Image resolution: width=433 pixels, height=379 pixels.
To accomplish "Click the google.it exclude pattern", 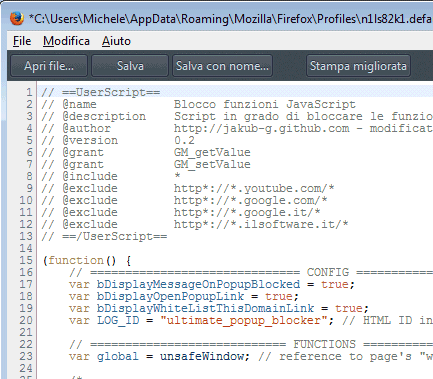I will [x=247, y=212].
